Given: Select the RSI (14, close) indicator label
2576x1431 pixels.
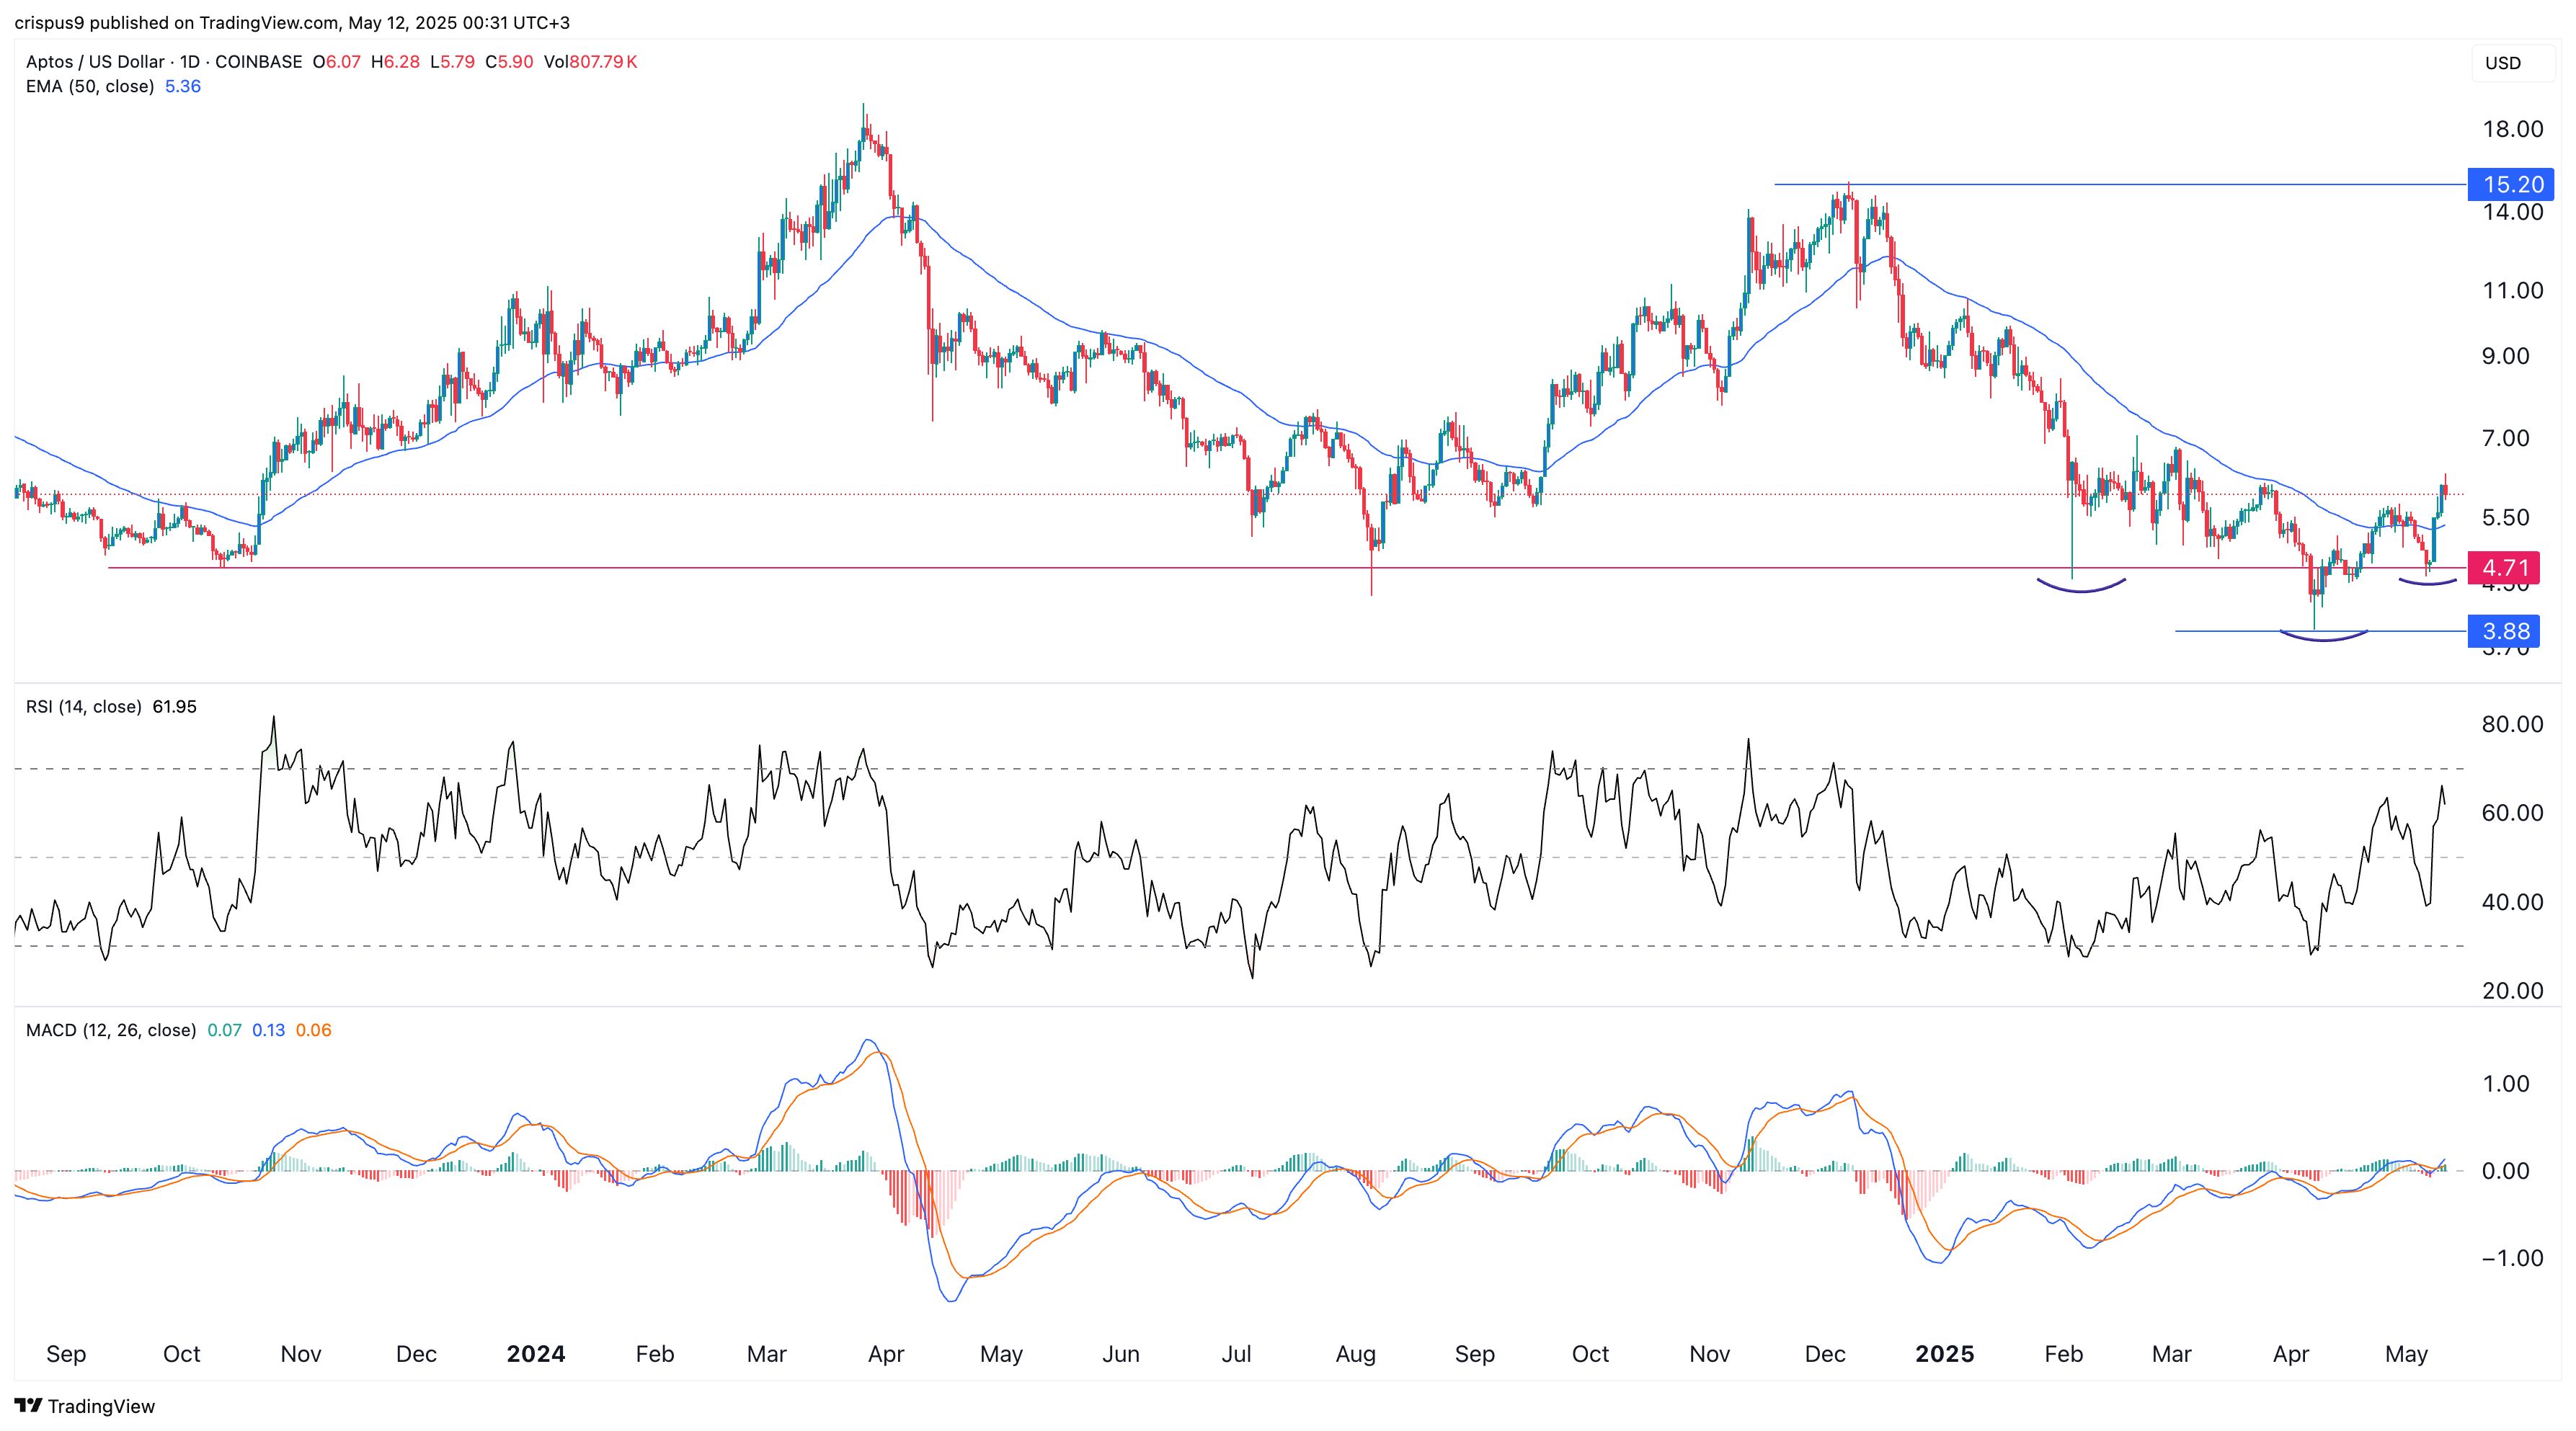Looking at the screenshot, I should pos(83,706).
